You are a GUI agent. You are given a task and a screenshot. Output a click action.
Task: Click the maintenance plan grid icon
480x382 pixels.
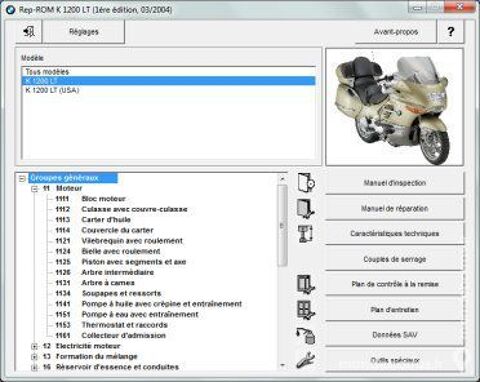click(x=306, y=310)
